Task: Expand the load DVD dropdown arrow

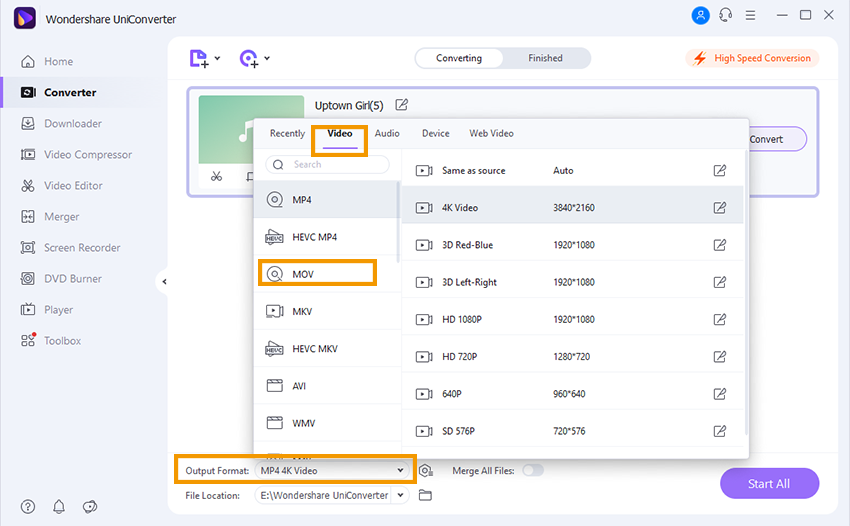Action: coord(267,58)
